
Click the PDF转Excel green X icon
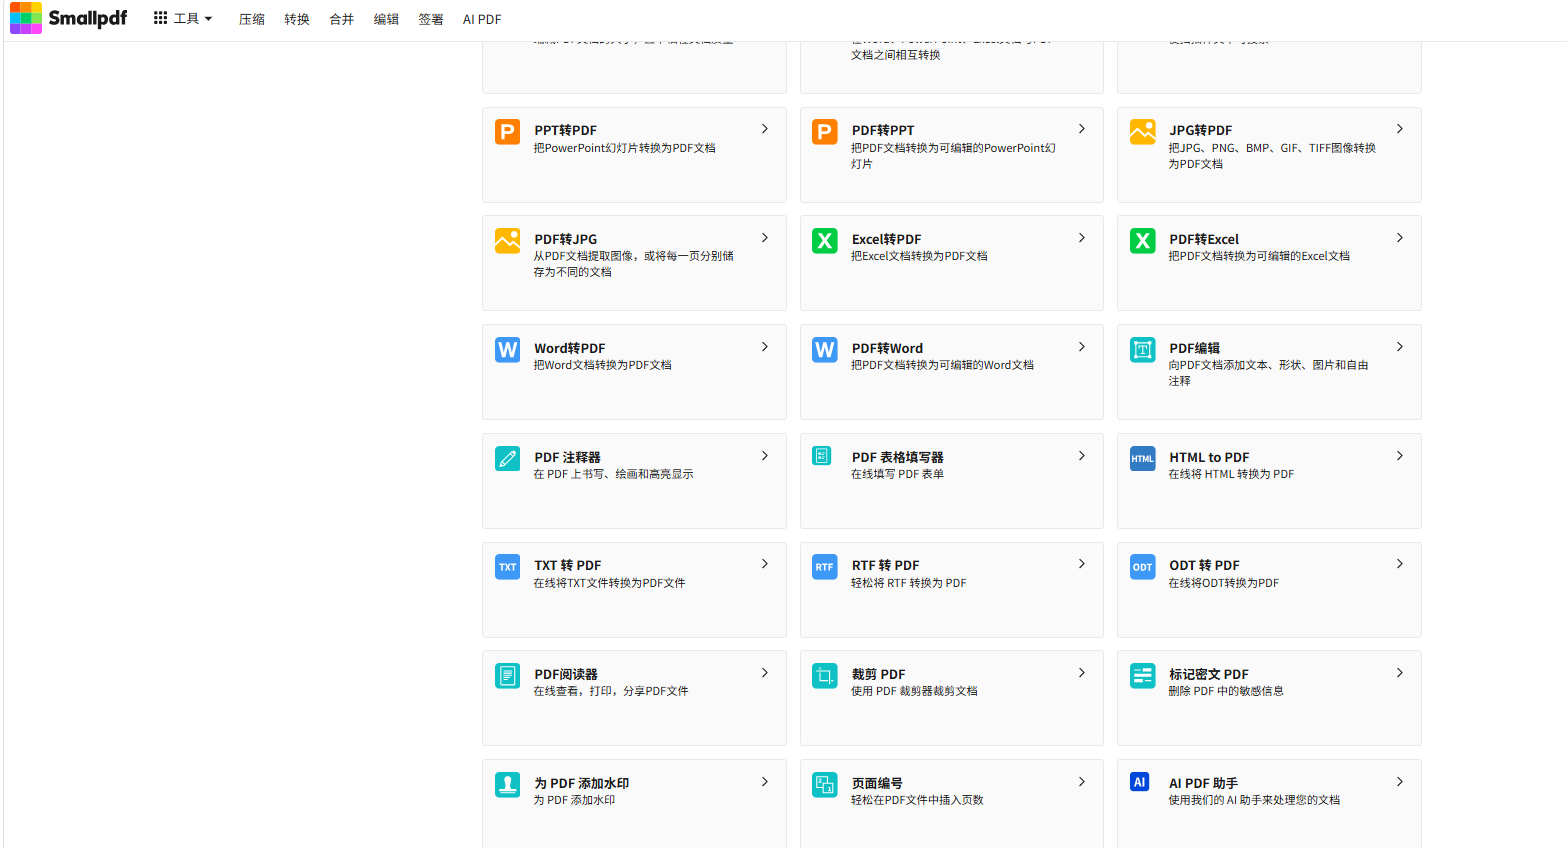tap(1143, 241)
